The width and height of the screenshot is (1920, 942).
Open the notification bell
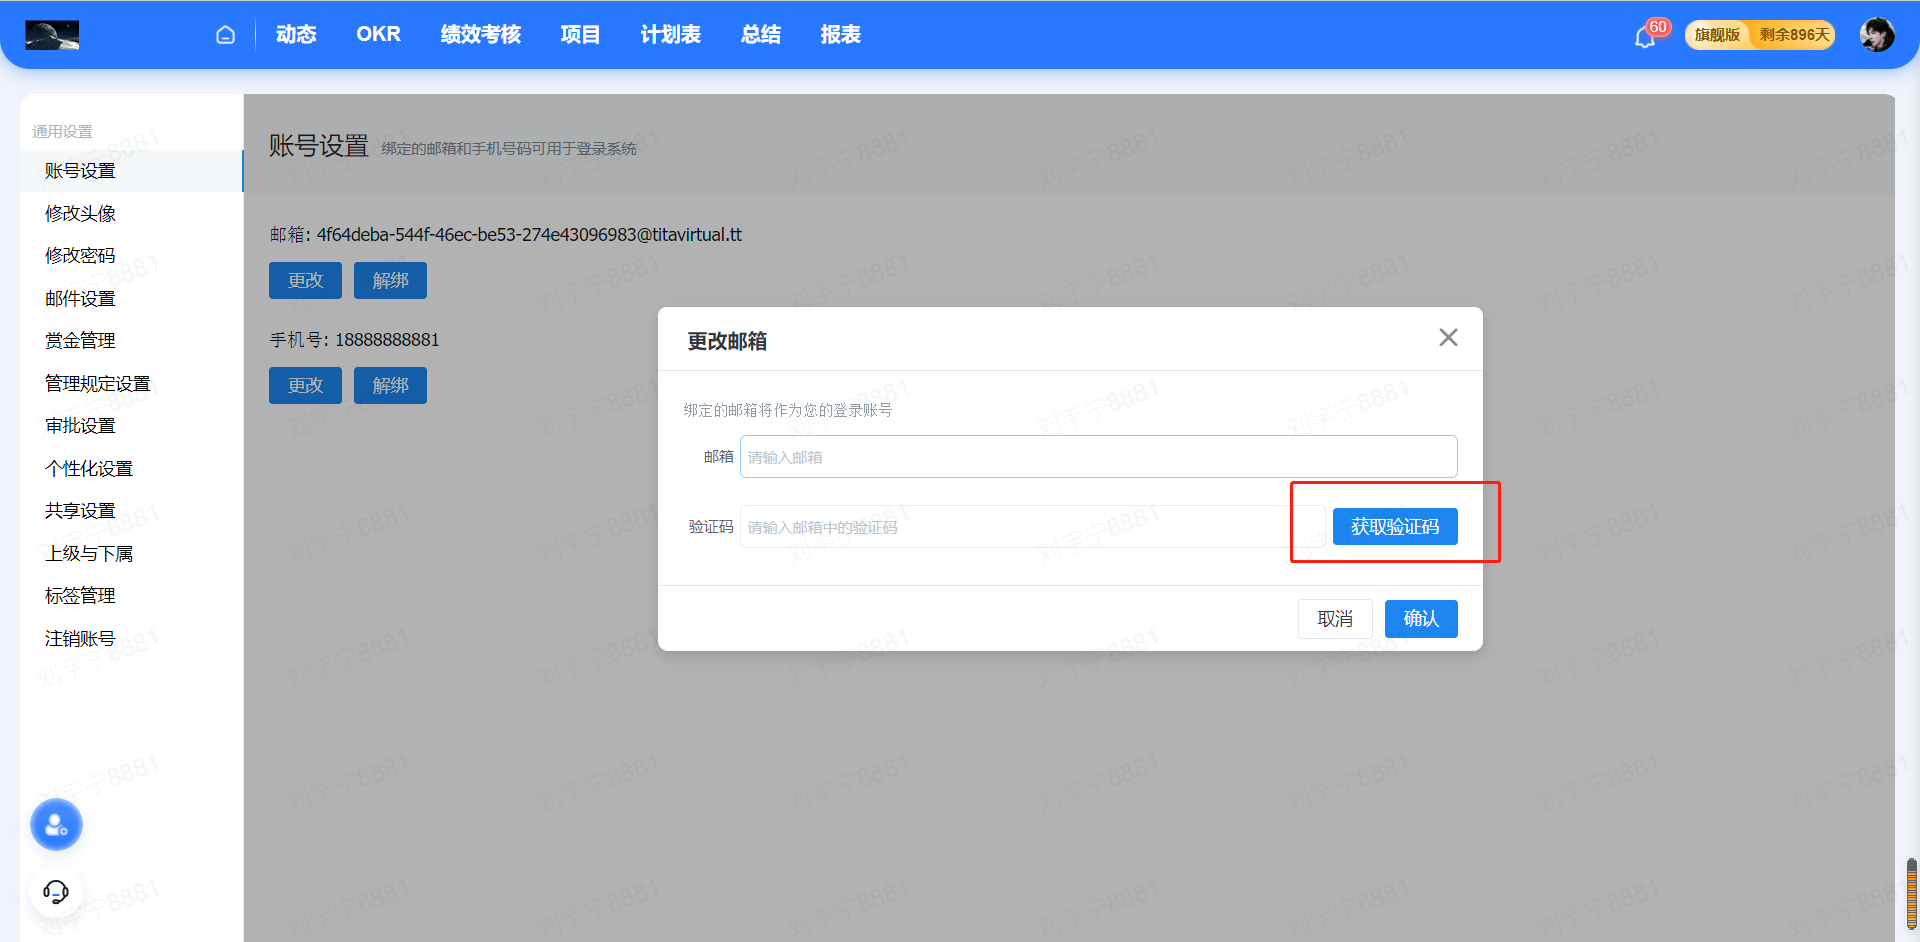coord(1644,37)
